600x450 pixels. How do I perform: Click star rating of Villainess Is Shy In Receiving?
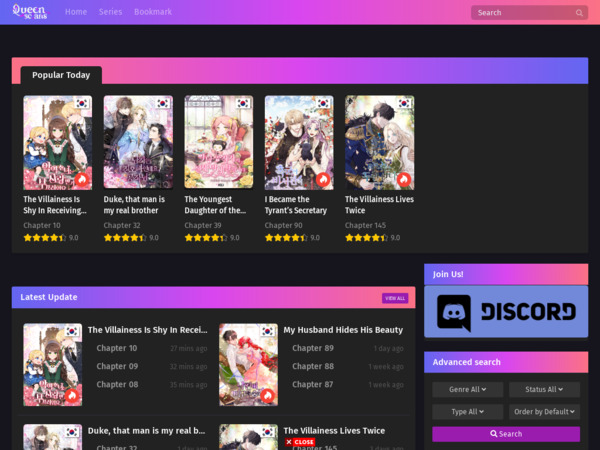44,238
